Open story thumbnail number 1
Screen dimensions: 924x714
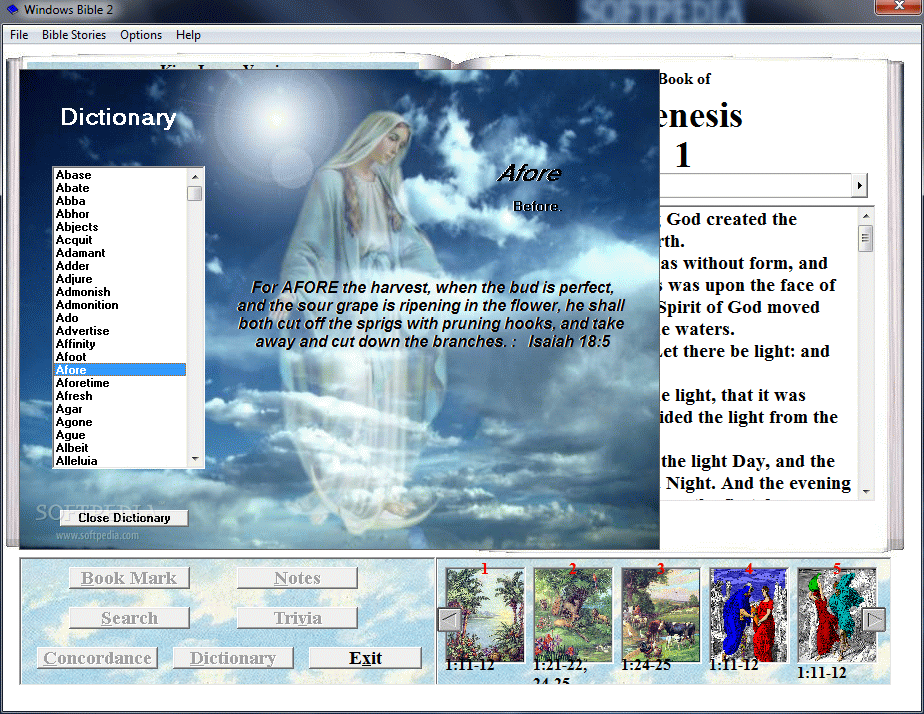(x=485, y=614)
